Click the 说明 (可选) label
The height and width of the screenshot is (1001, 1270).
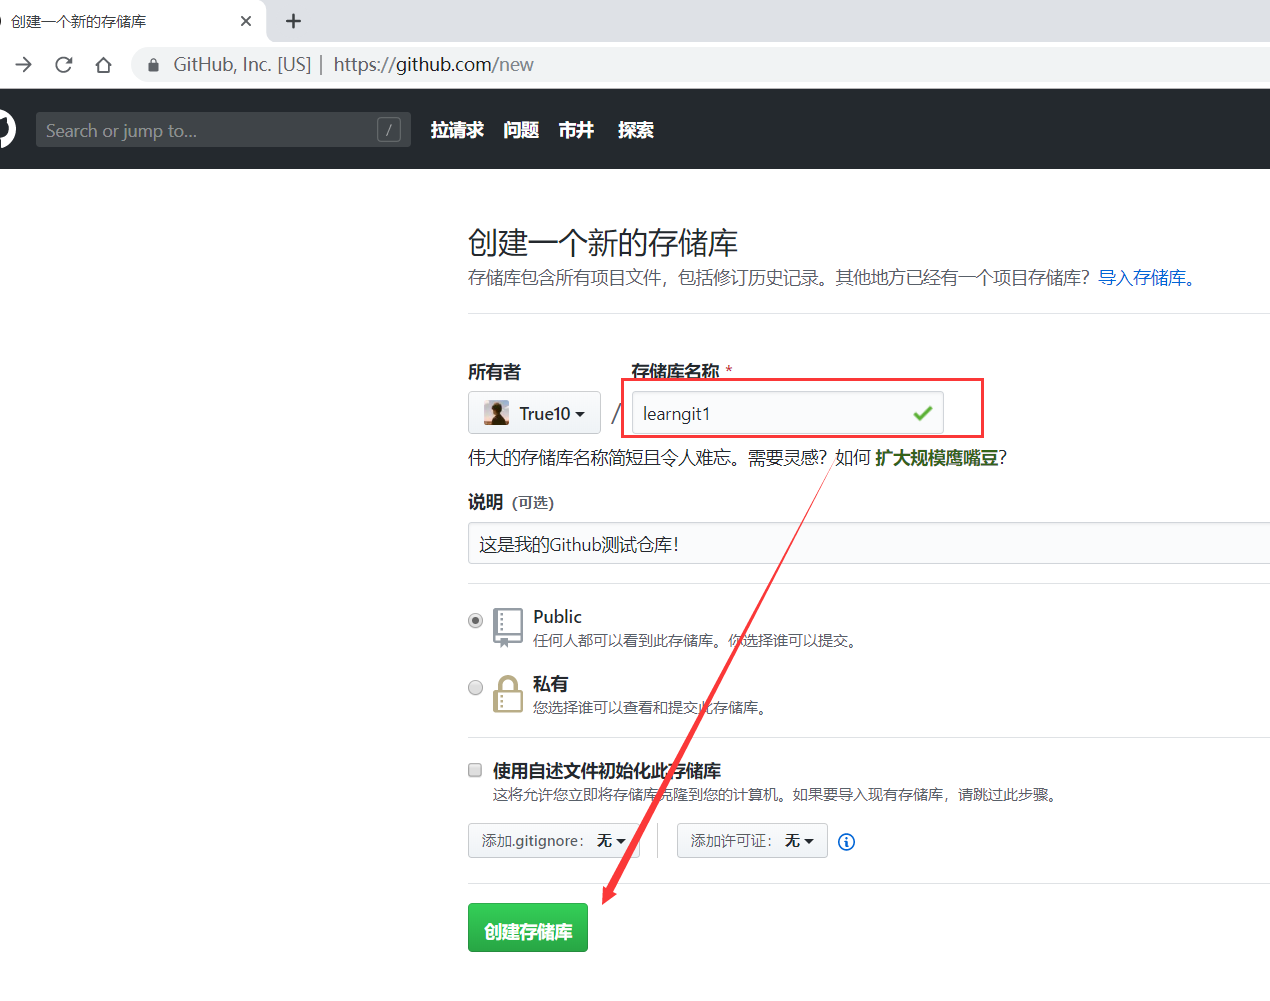point(511,502)
